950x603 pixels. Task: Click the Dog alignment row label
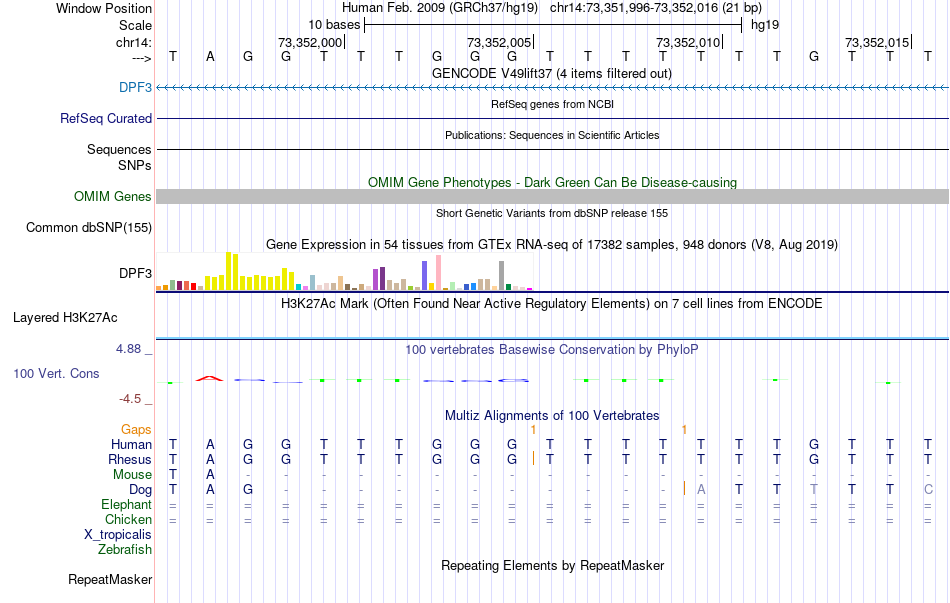coord(140,490)
